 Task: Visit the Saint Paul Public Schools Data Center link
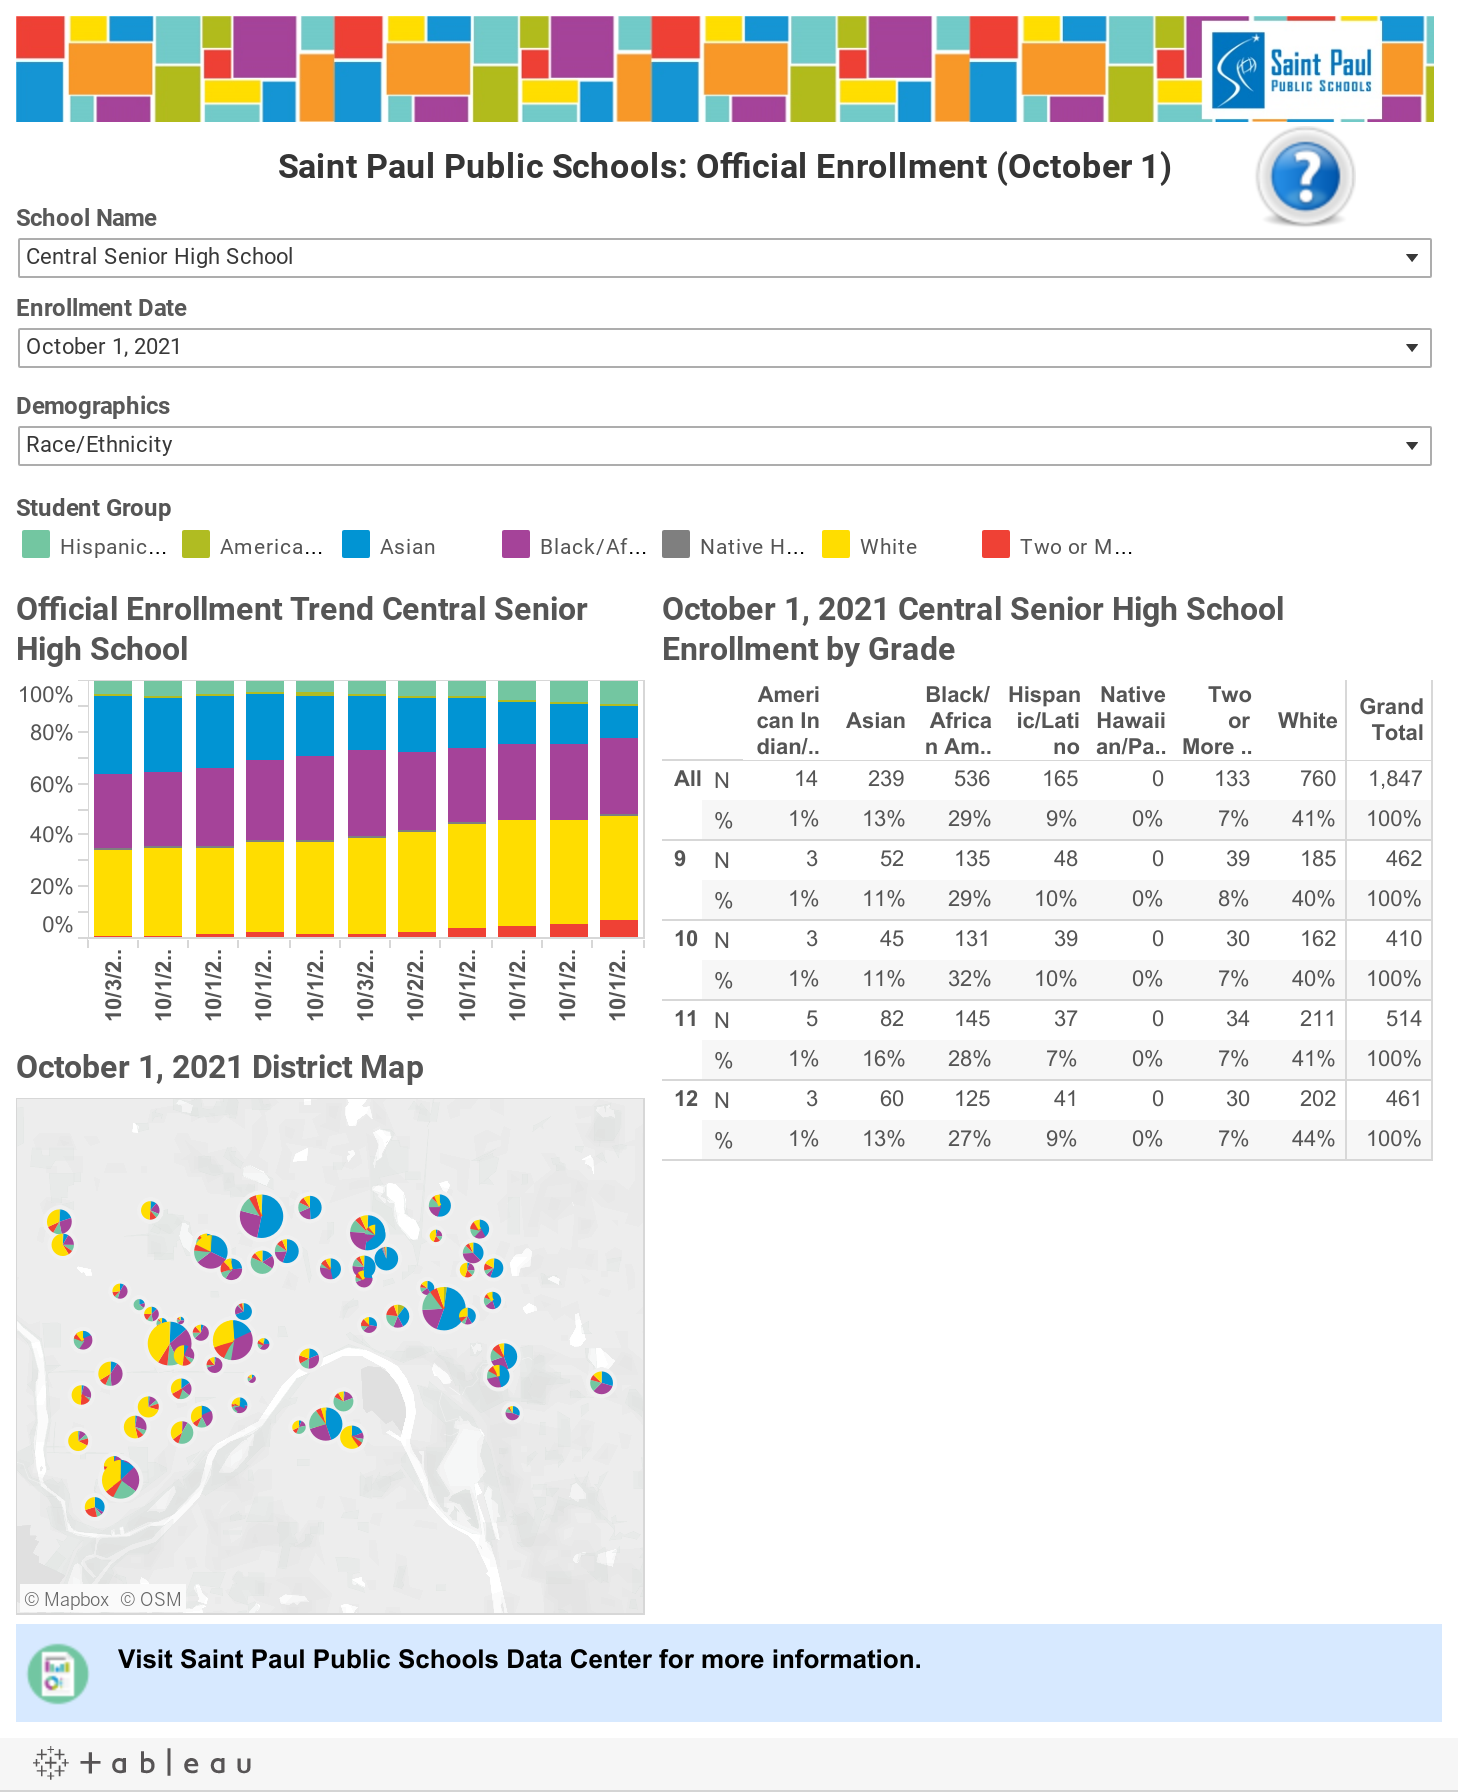(519, 1660)
